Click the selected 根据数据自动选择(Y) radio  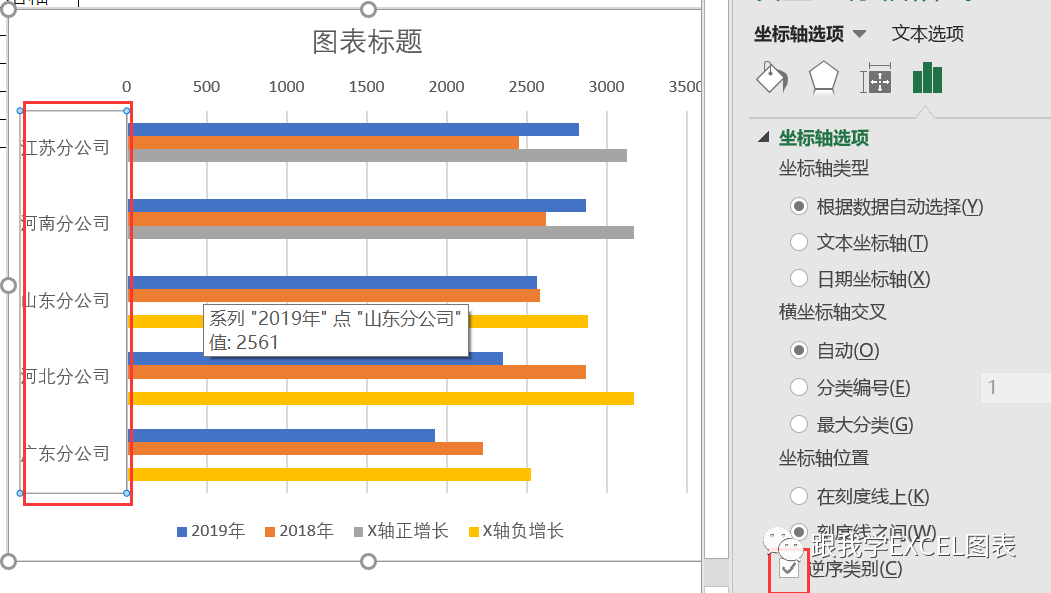point(799,206)
